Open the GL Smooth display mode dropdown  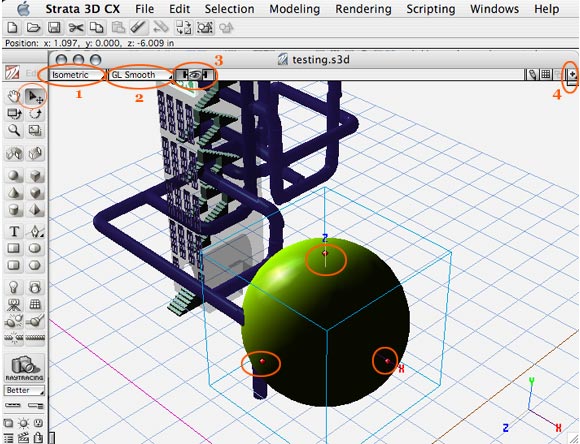coord(141,75)
